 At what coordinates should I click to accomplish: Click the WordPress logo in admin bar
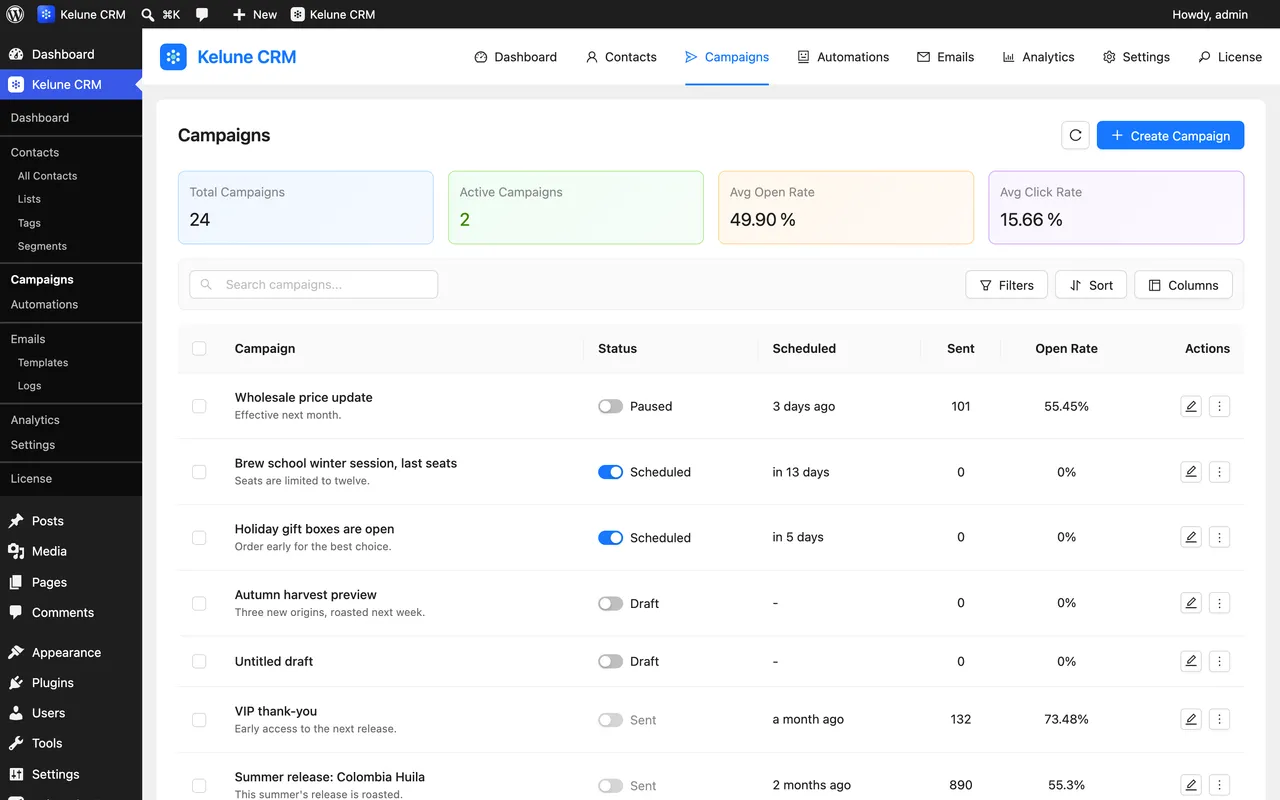tap(15, 14)
